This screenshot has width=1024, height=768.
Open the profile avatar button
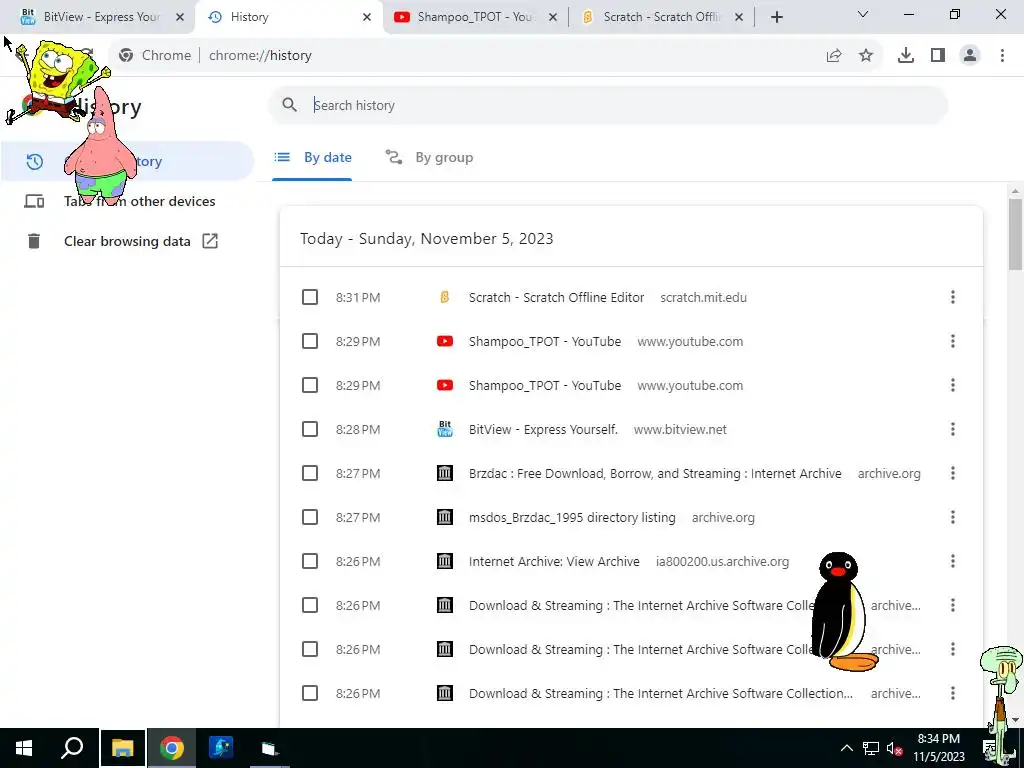[970, 56]
